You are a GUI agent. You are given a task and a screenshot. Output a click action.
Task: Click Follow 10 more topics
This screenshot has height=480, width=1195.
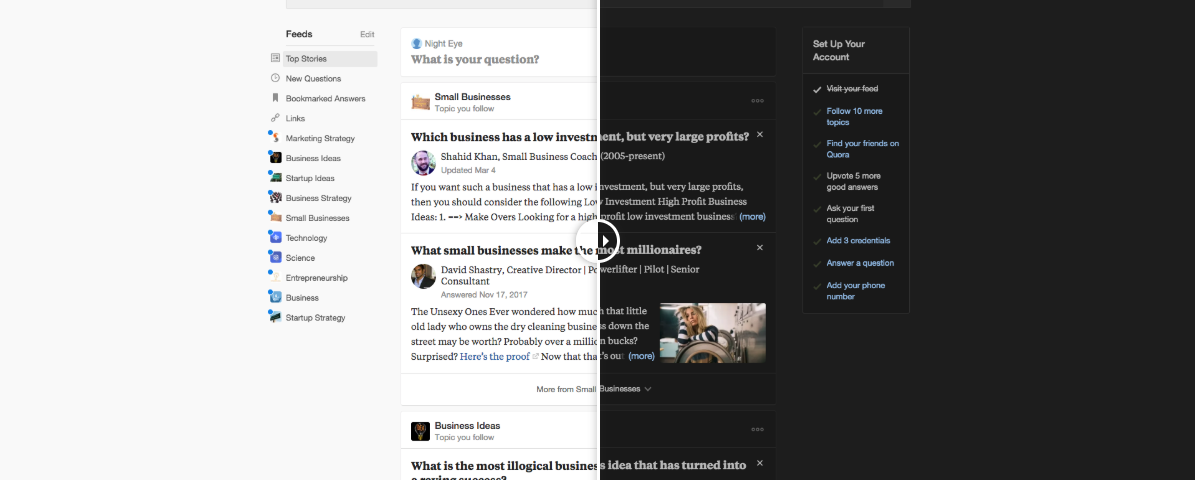coord(854,117)
